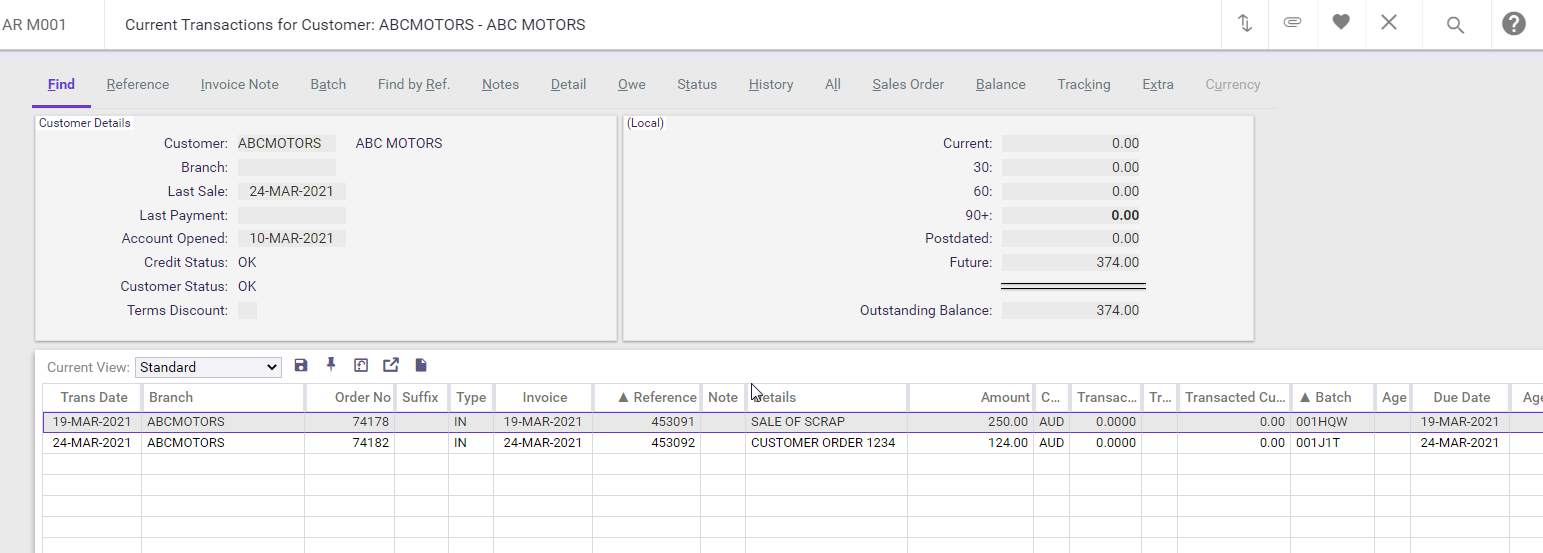Open Find by Ref. tab
1543x553 pixels.
(x=414, y=85)
